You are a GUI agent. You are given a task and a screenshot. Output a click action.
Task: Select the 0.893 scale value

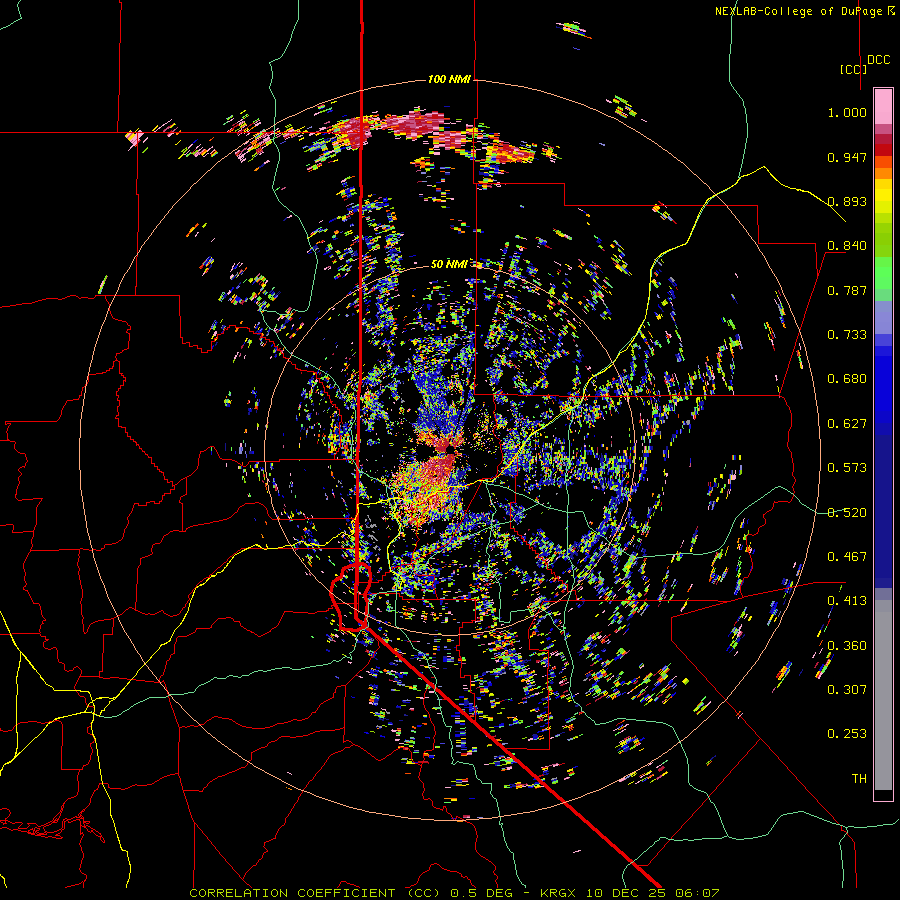(847, 201)
